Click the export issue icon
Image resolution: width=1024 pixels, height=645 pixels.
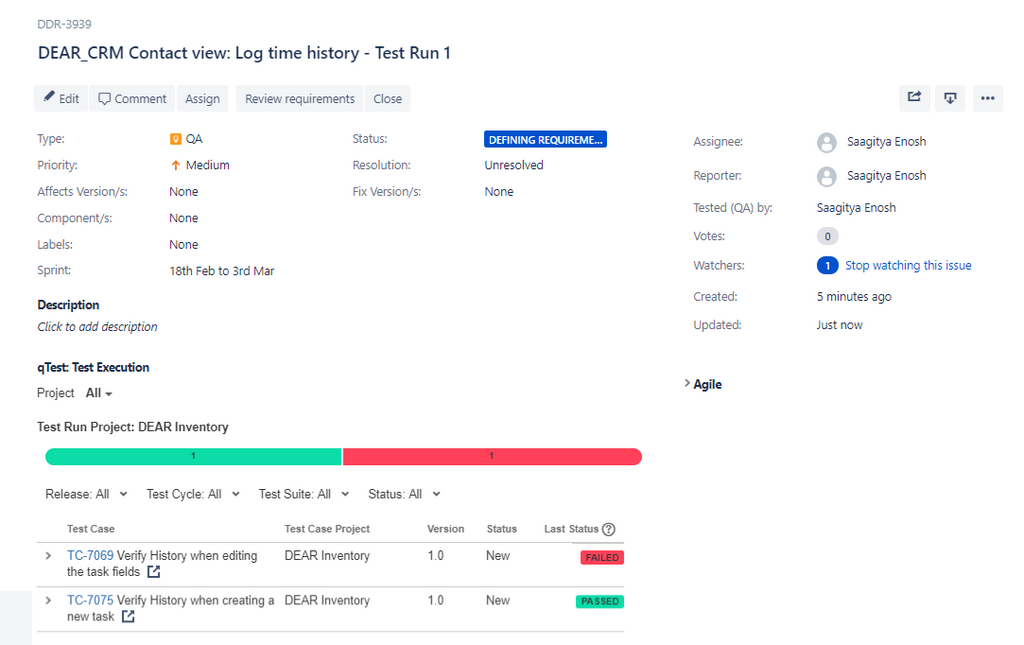[x=950, y=98]
